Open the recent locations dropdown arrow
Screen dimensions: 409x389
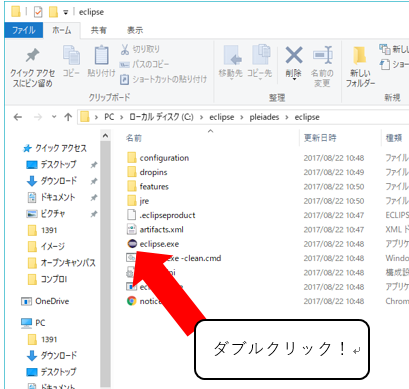pyautogui.click(x=54, y=117)
